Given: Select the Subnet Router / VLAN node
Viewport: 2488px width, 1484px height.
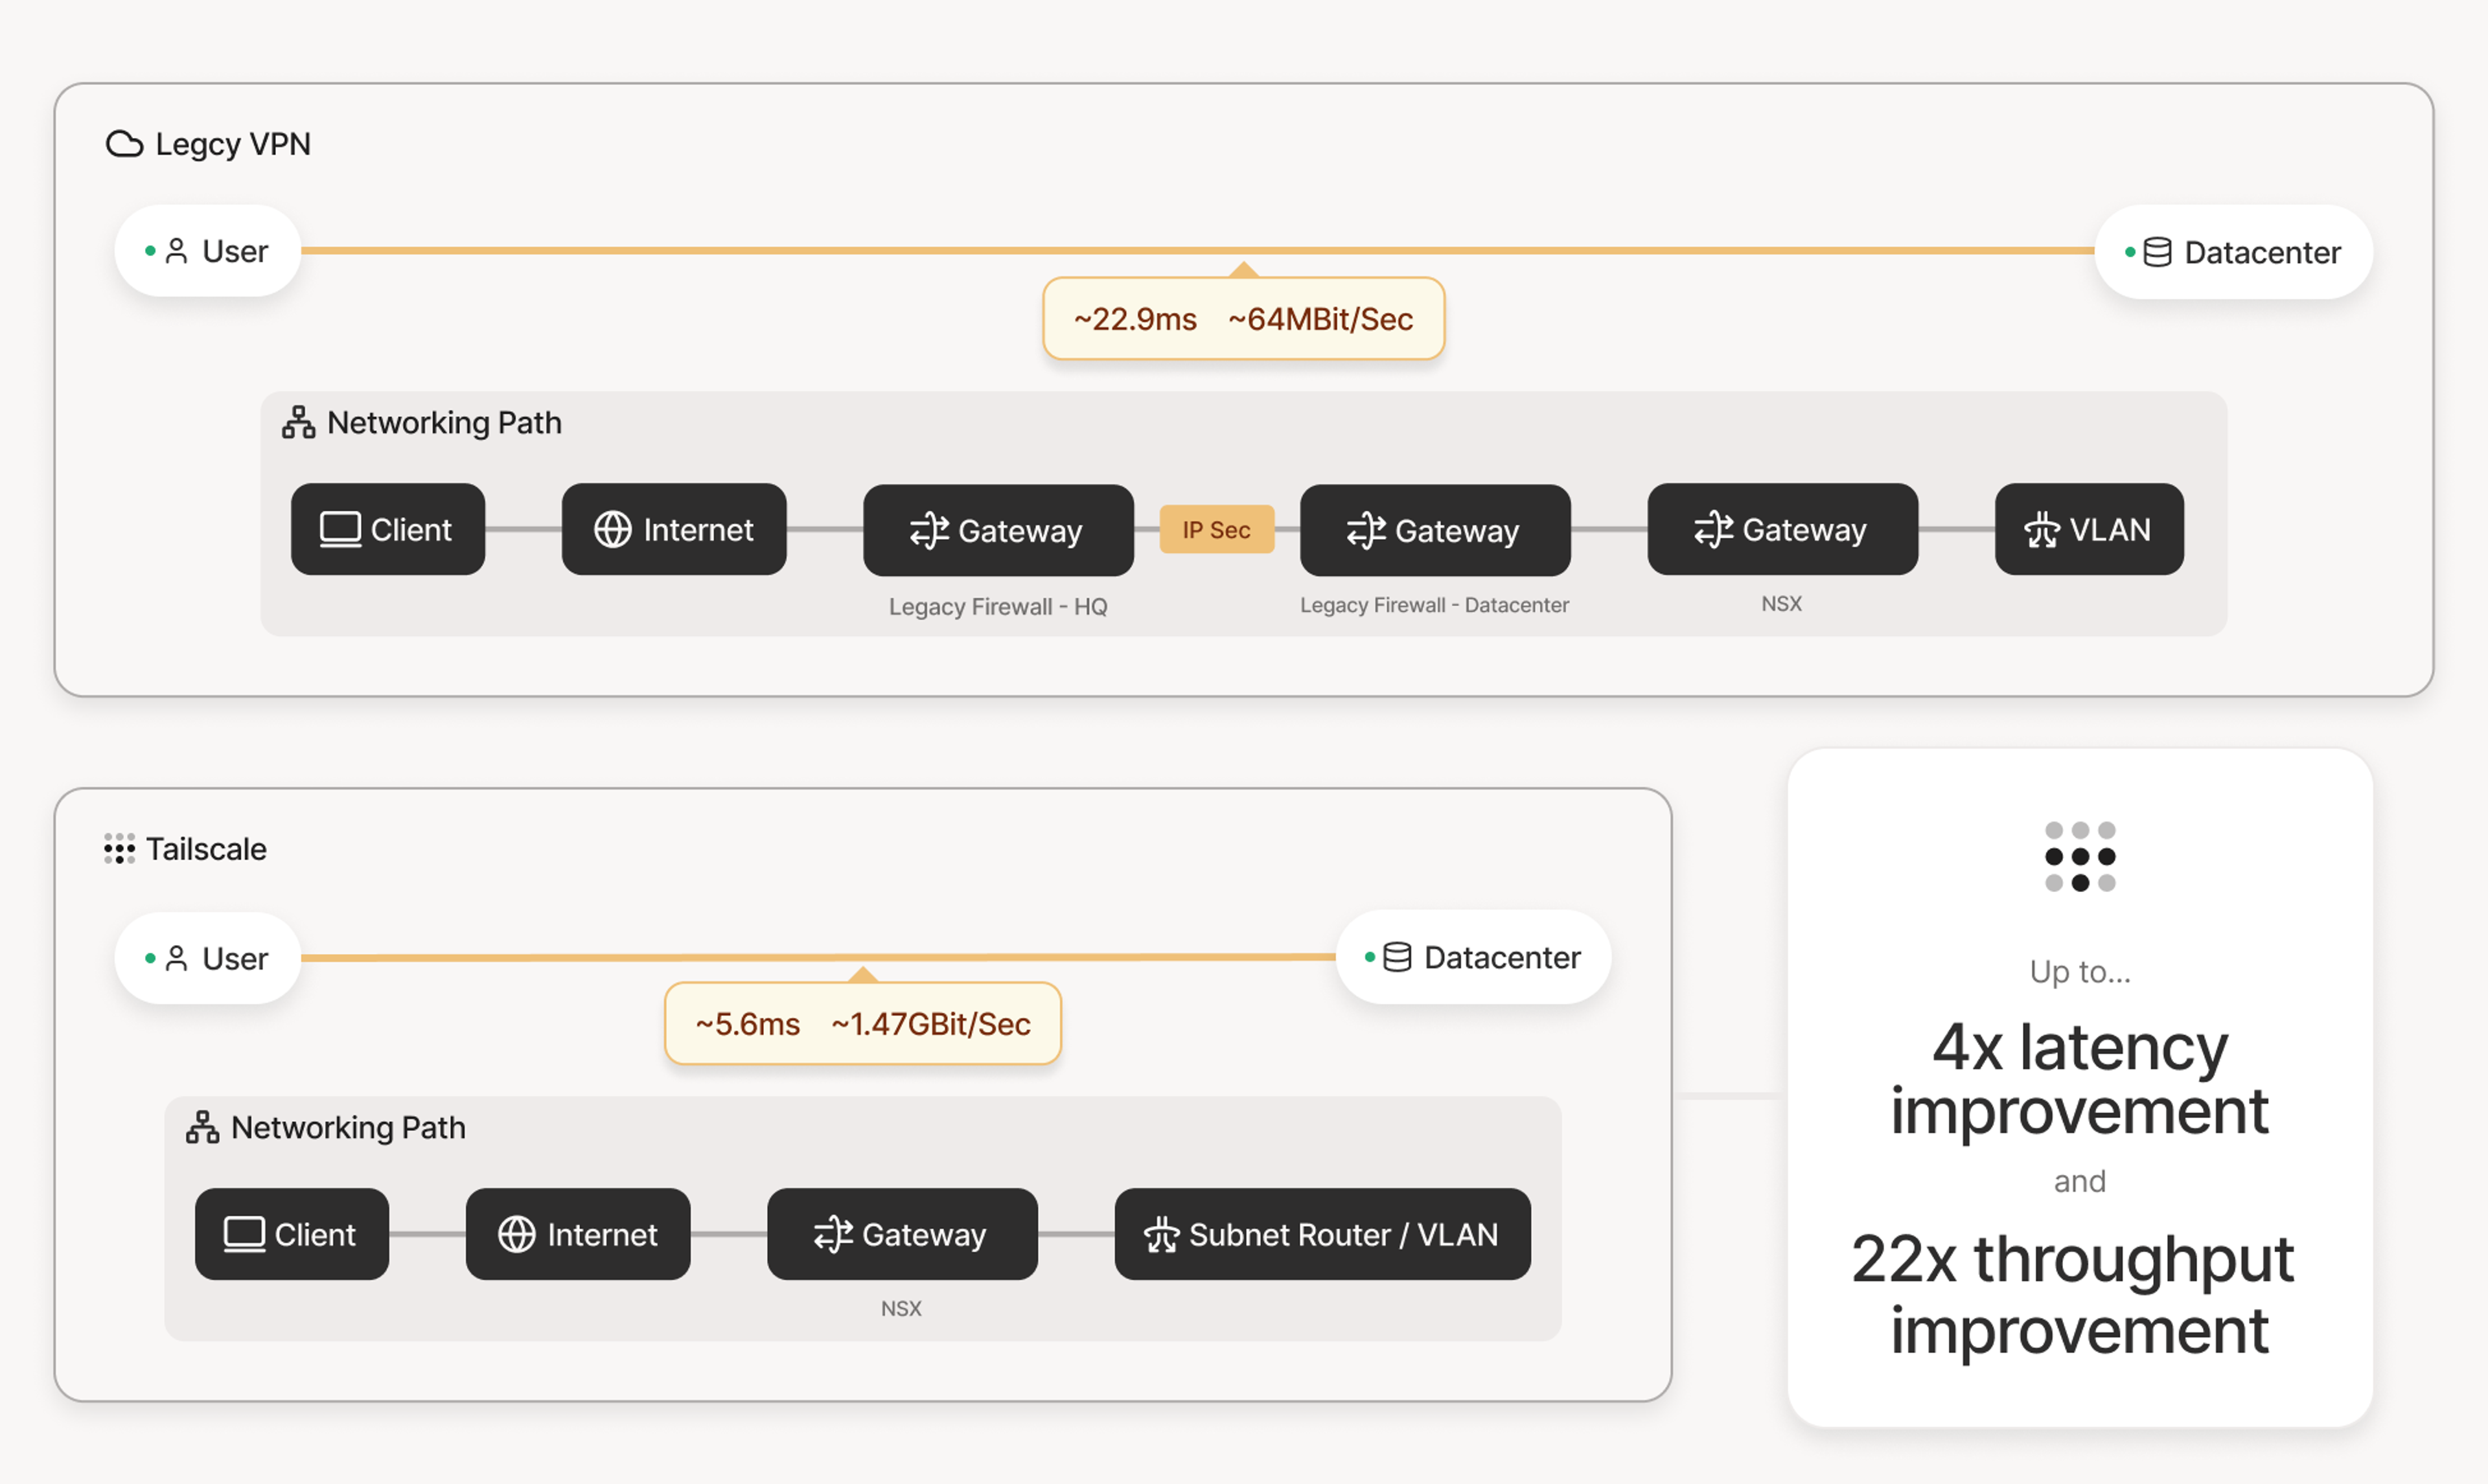Looking at the screenshot, I should 1323,1235.
